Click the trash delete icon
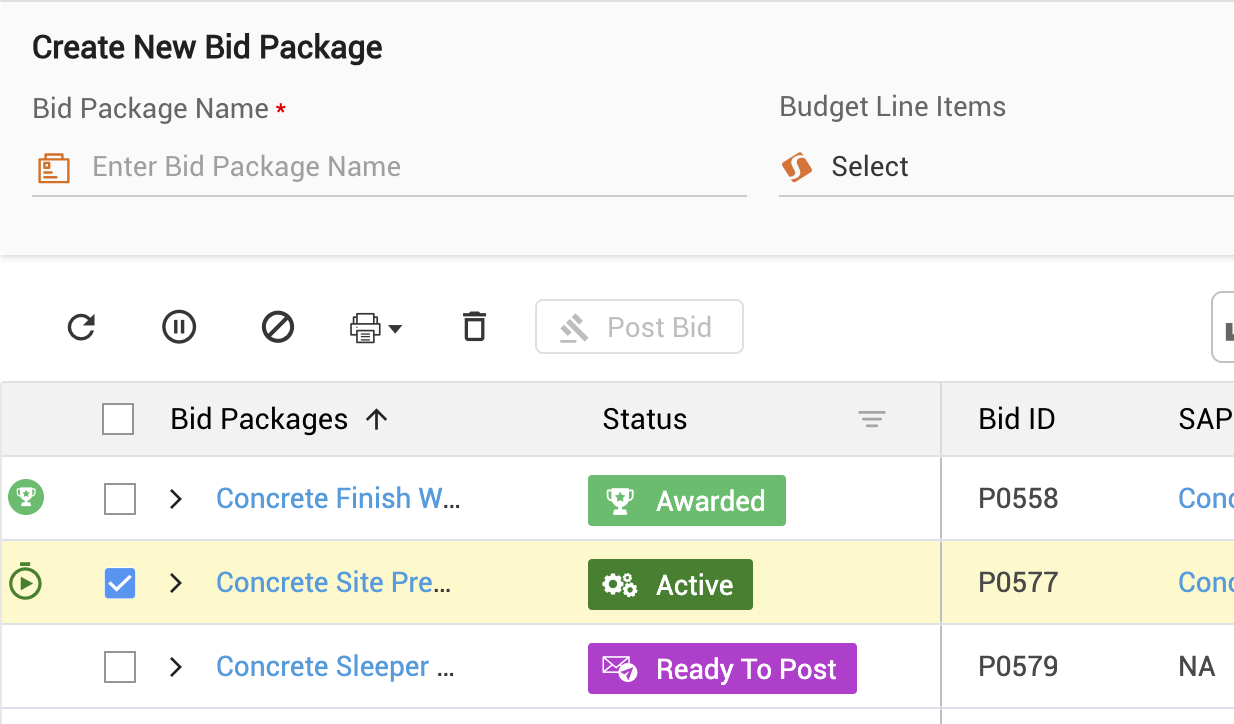The image size is (1234, 724). tap(474, 327)
